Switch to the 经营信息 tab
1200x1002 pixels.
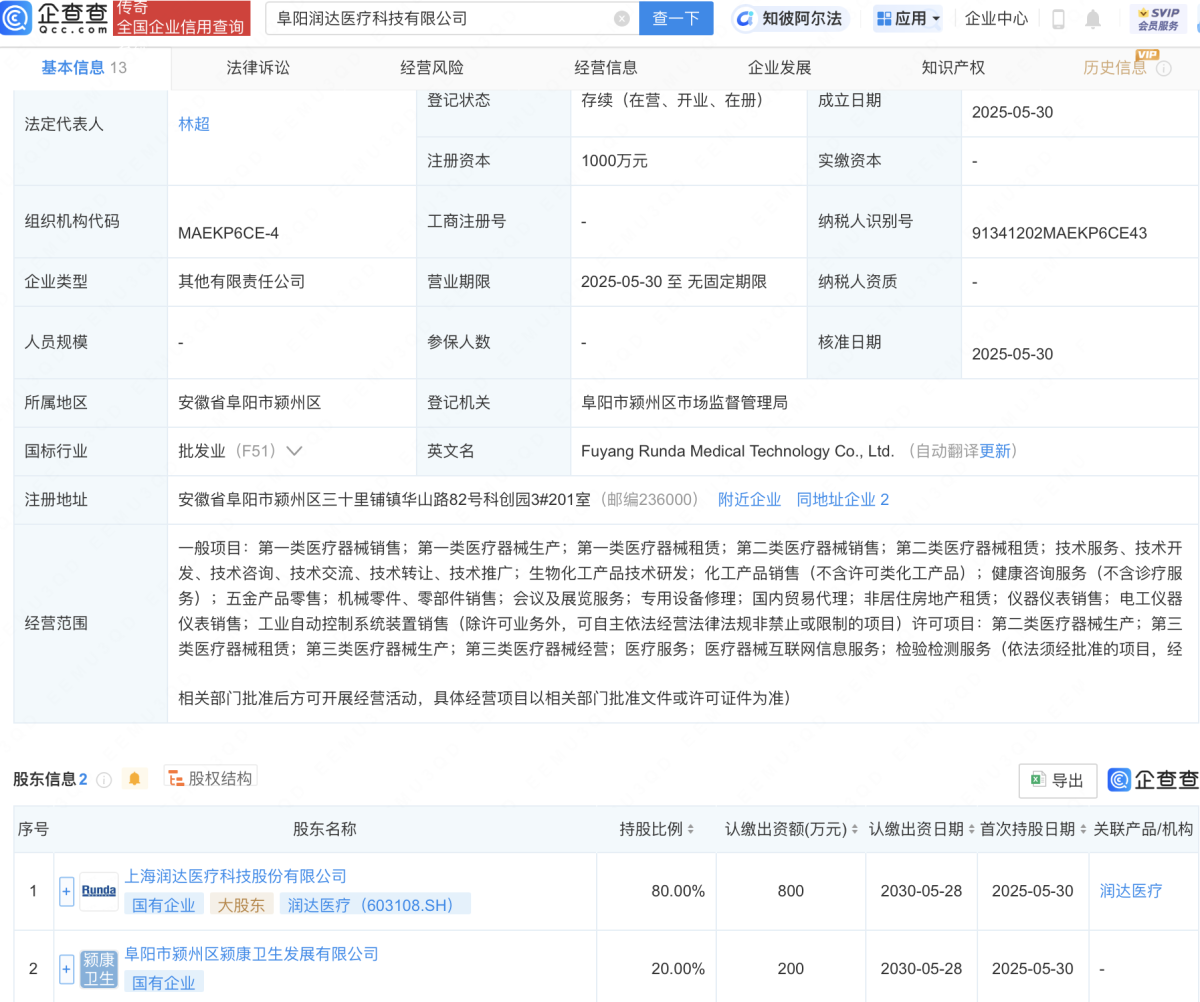tap(606, 68)
